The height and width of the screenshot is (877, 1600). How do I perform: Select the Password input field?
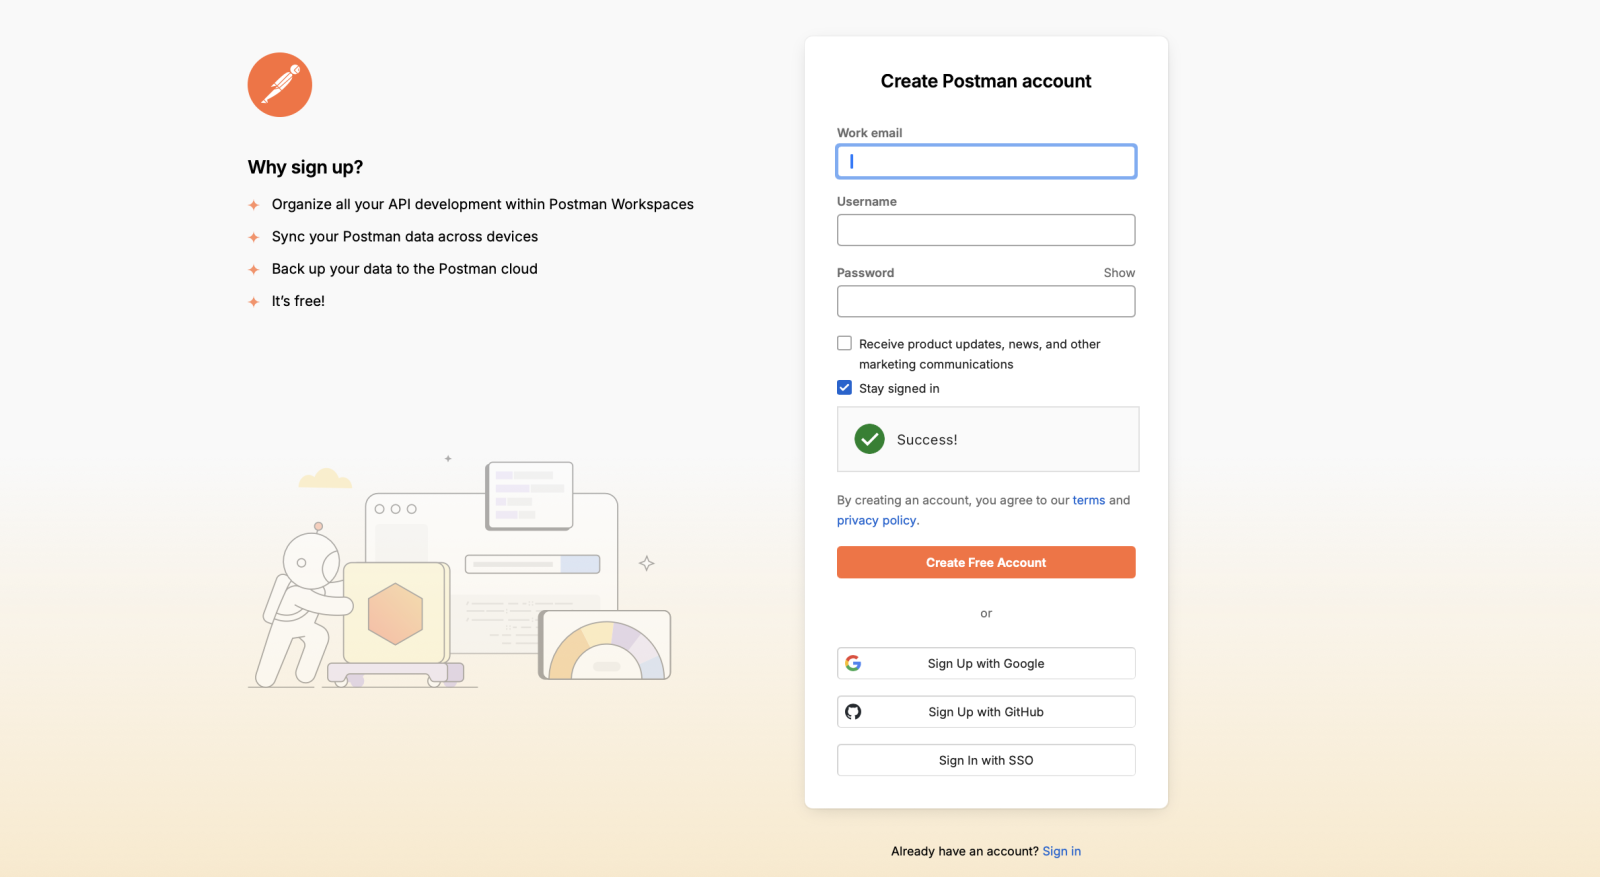pyautogui.click(x=986, y=301)
